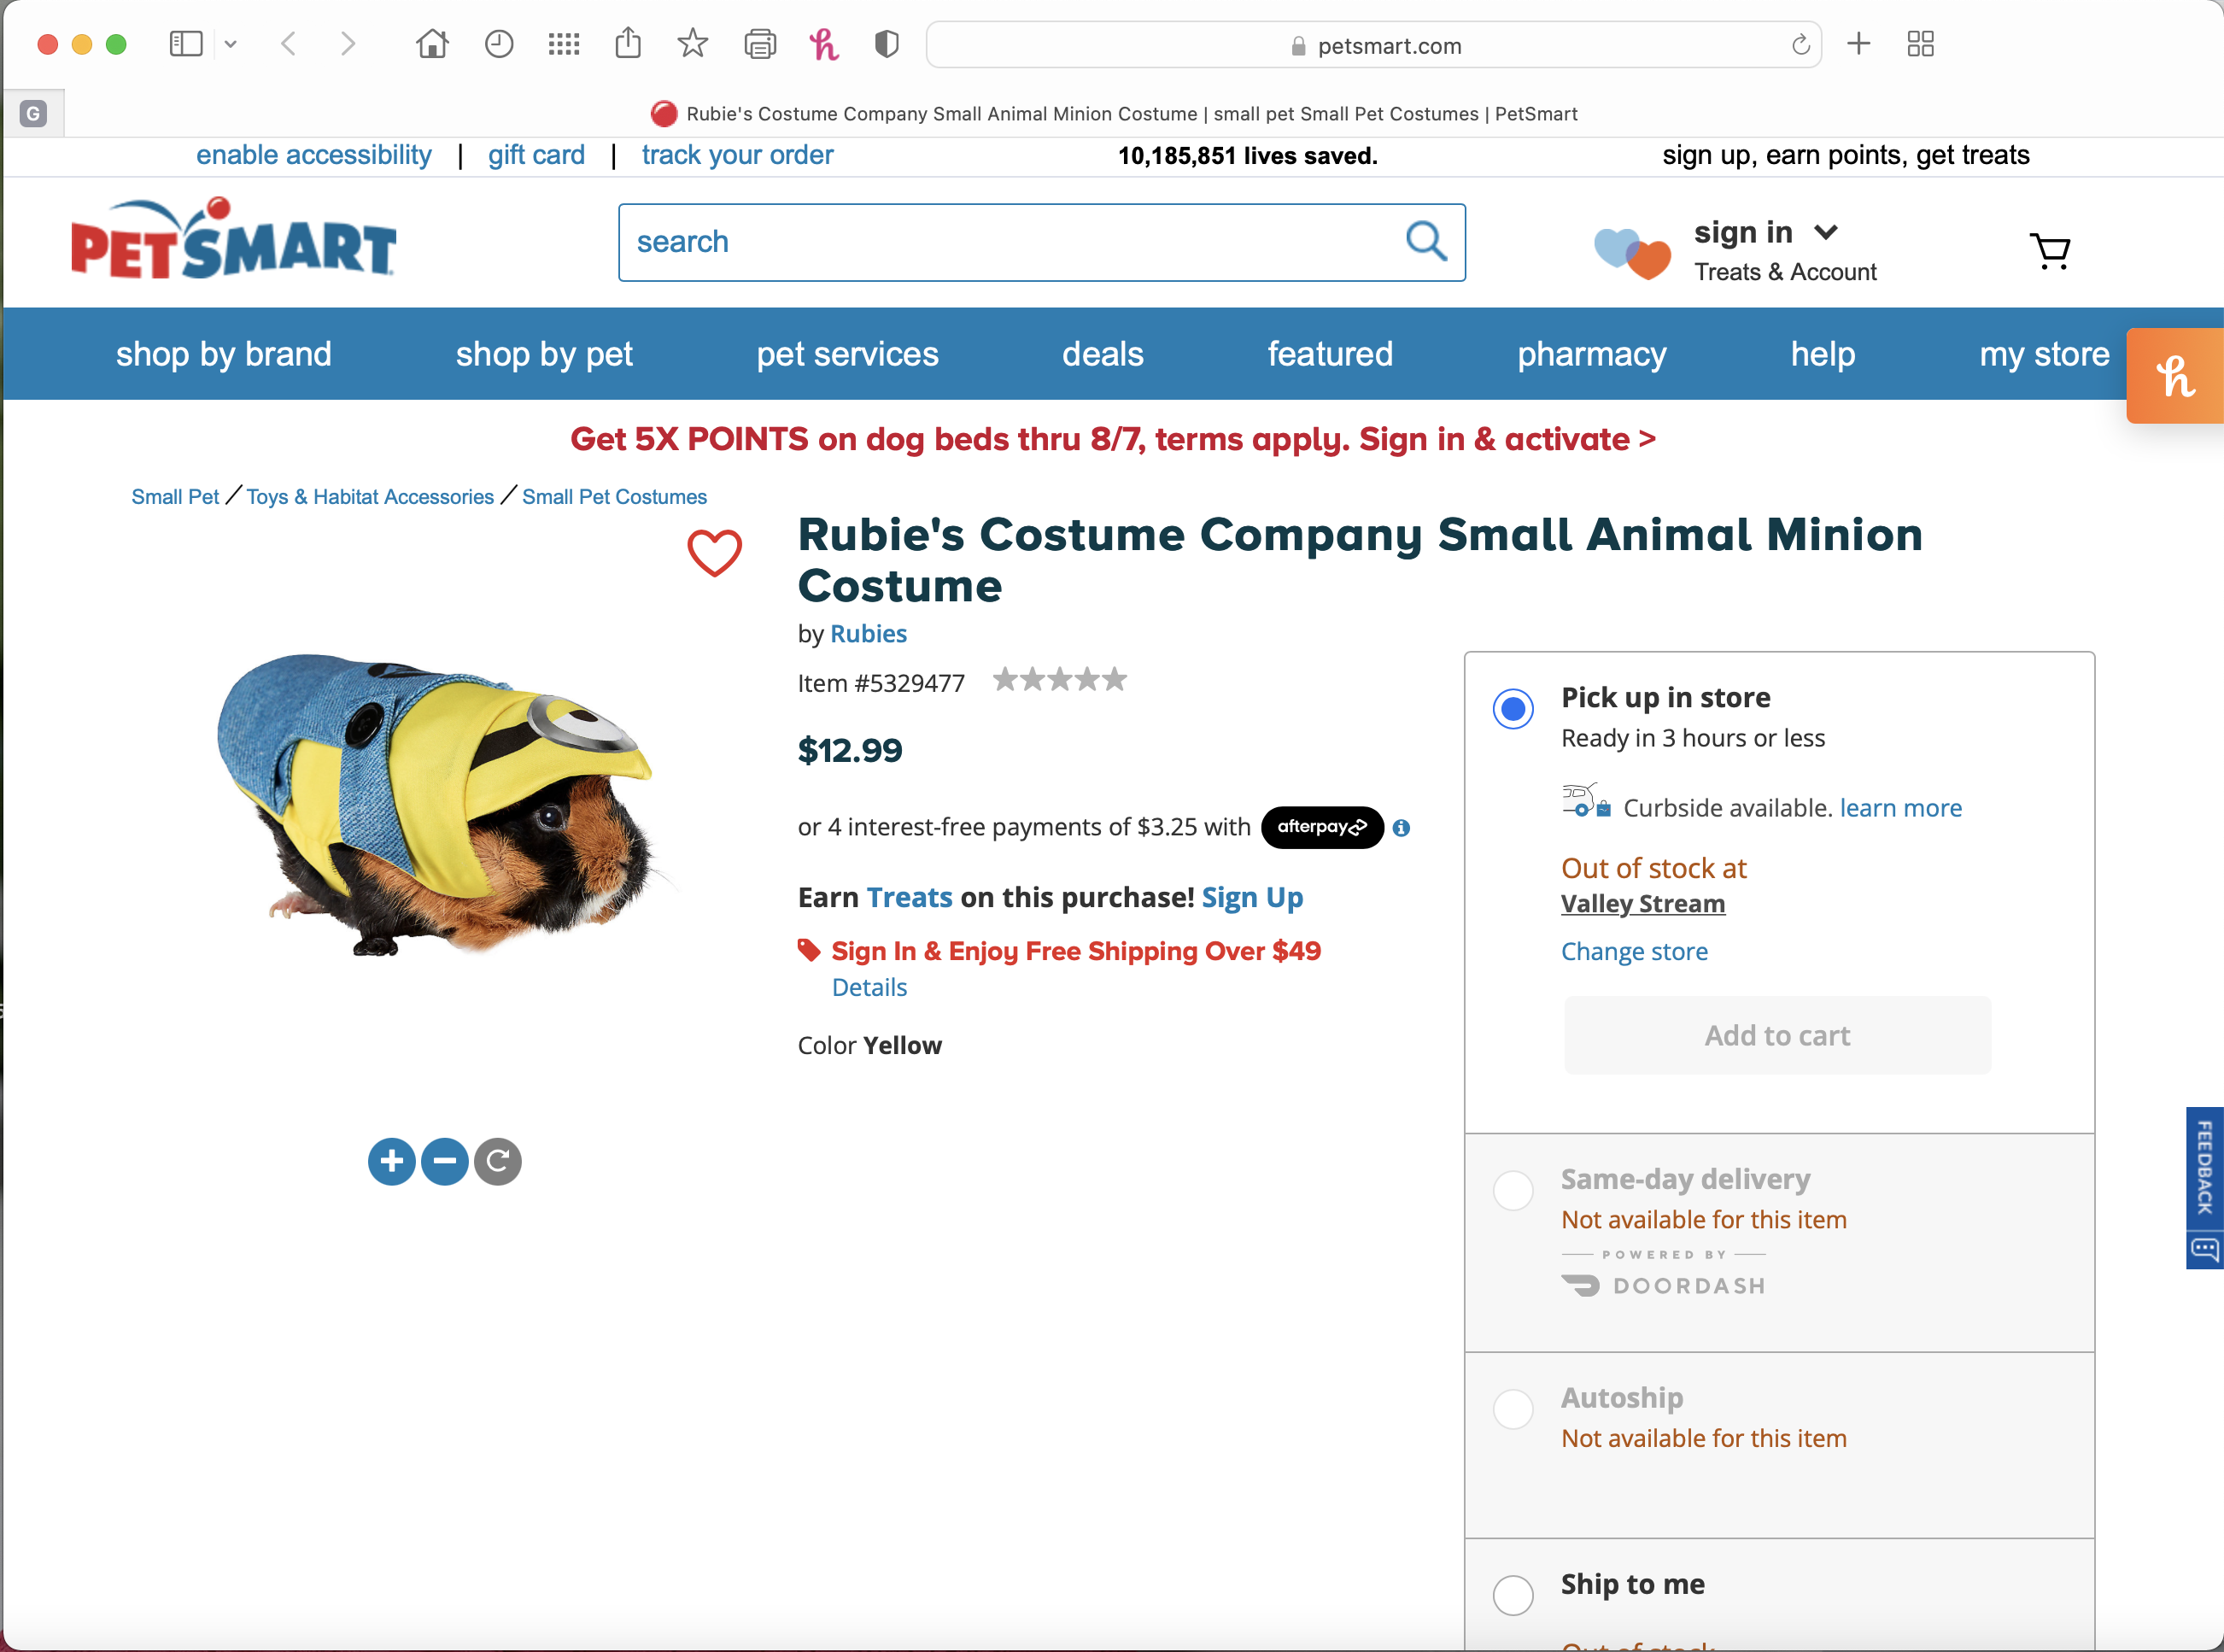
Task: Reset product image zoom
Action: tap(498, 1161)
